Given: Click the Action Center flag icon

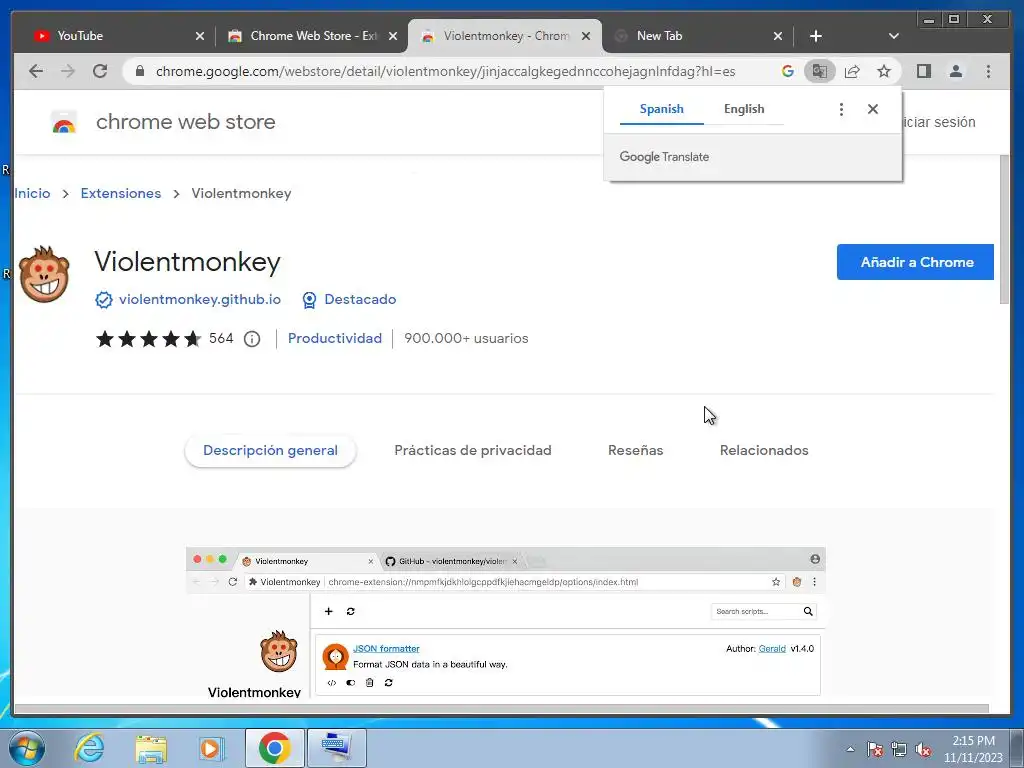Looking at the screenshot, I should pos(875,749).
